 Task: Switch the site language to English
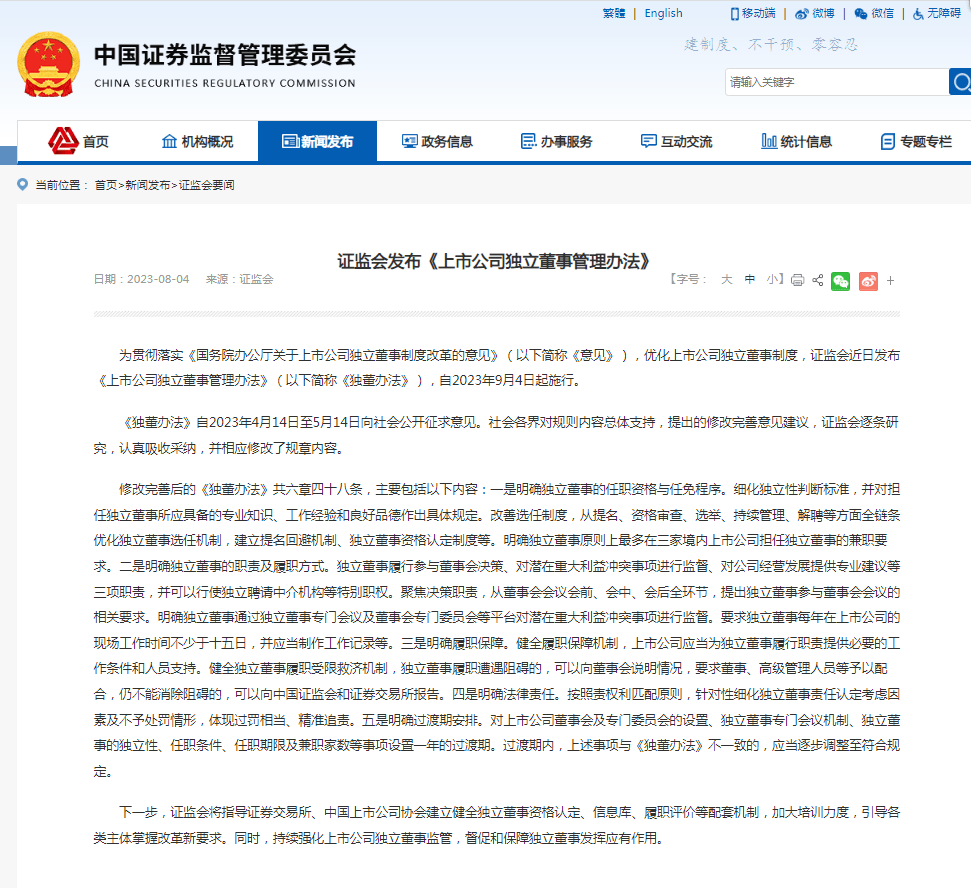(663, 13)
